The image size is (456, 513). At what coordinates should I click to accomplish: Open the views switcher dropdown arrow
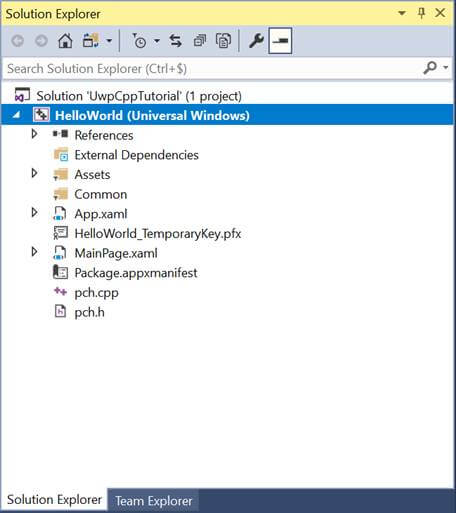pos(109,41)
